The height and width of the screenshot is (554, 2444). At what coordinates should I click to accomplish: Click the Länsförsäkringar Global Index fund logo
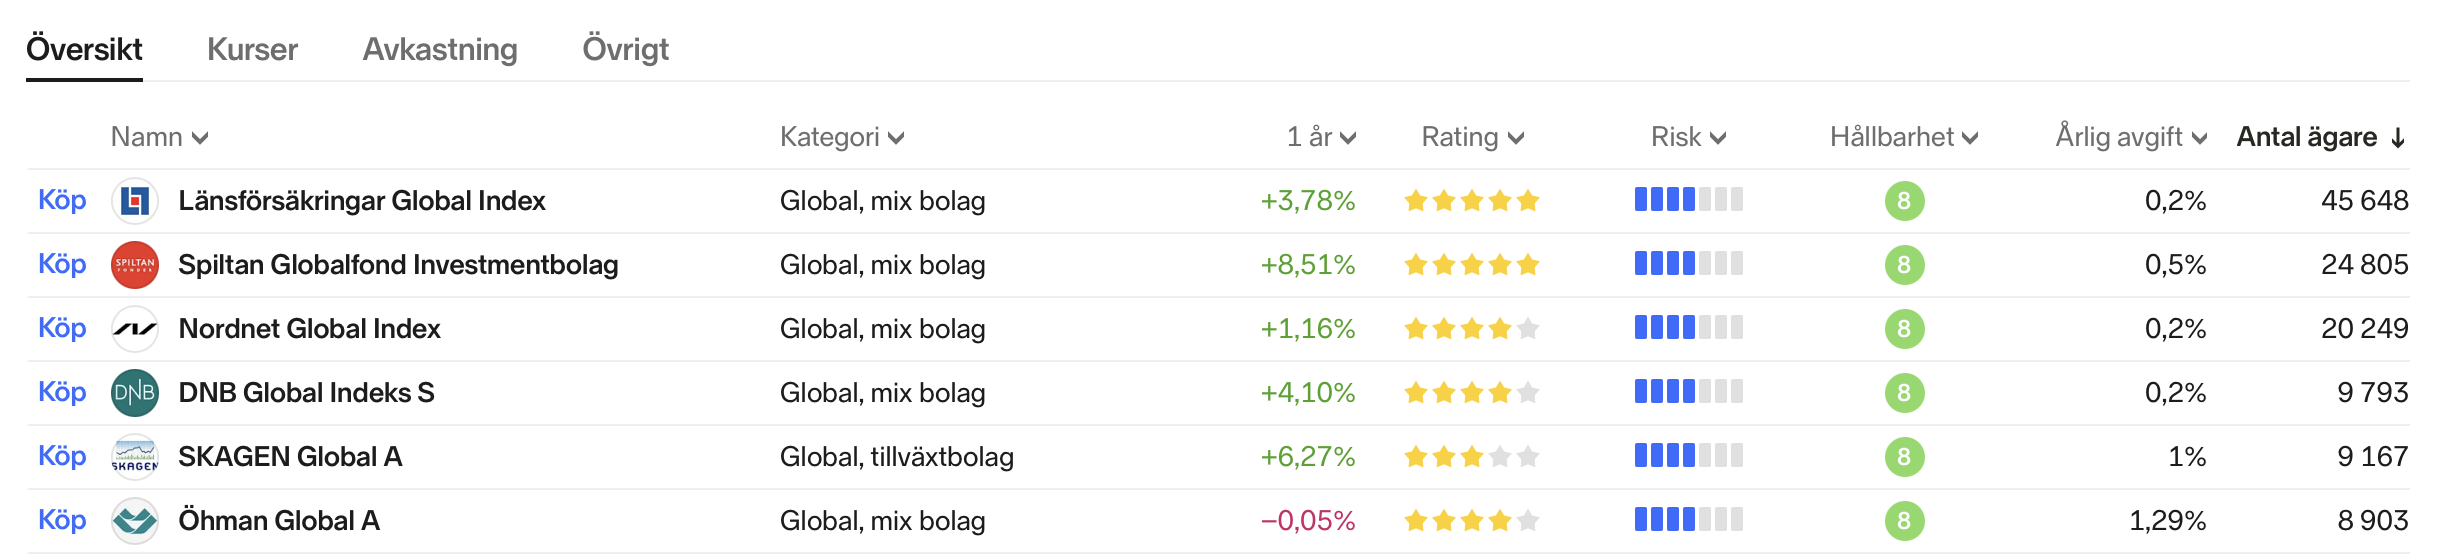[135, 201]
